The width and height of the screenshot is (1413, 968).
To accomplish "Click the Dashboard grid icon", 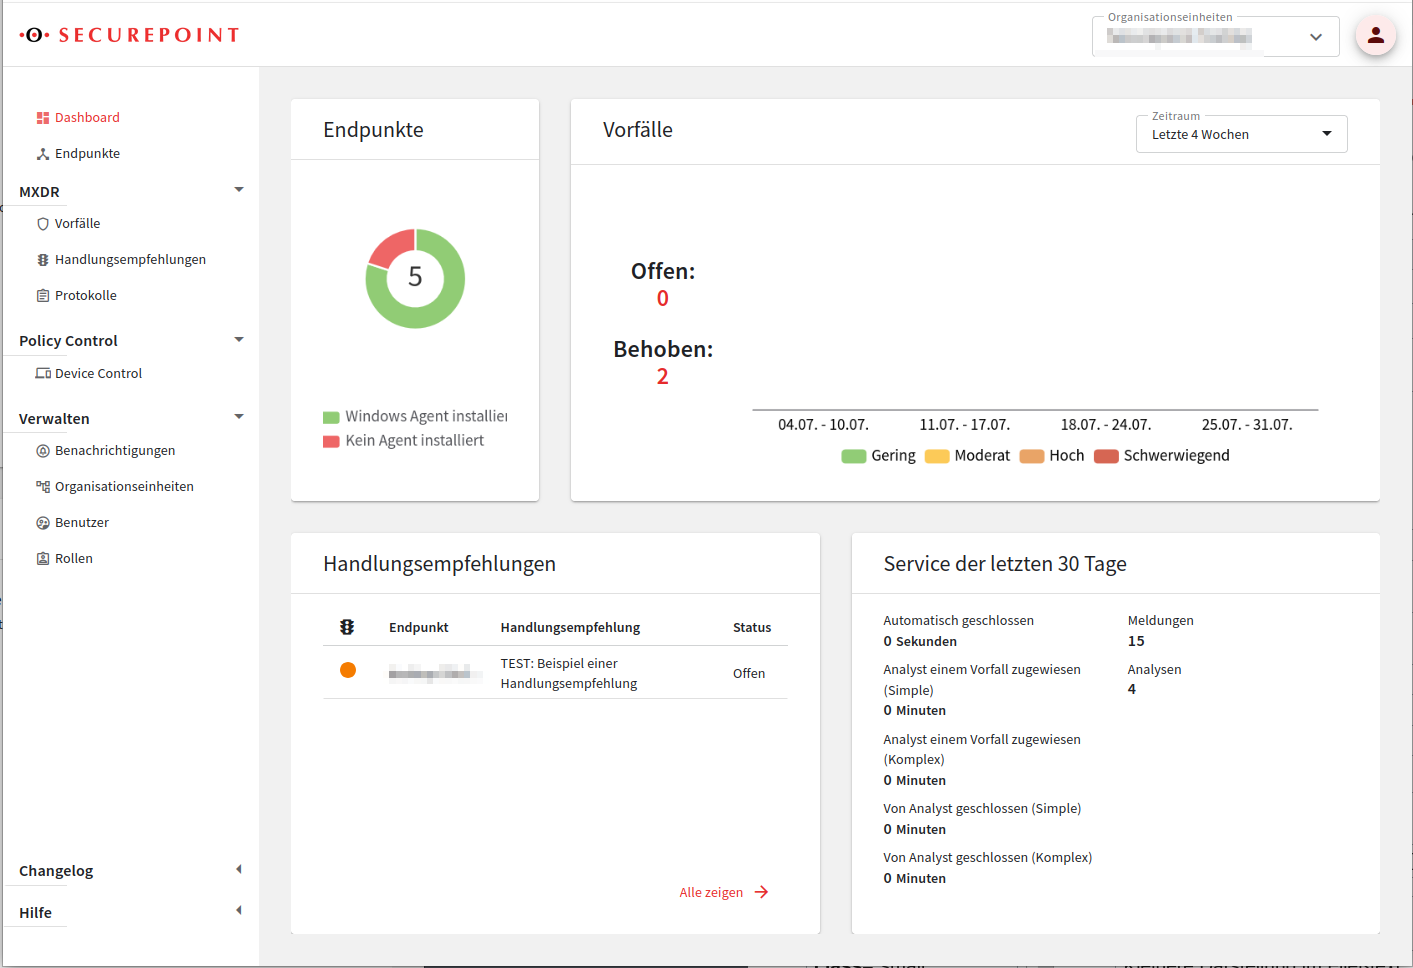I will point(43,118).
